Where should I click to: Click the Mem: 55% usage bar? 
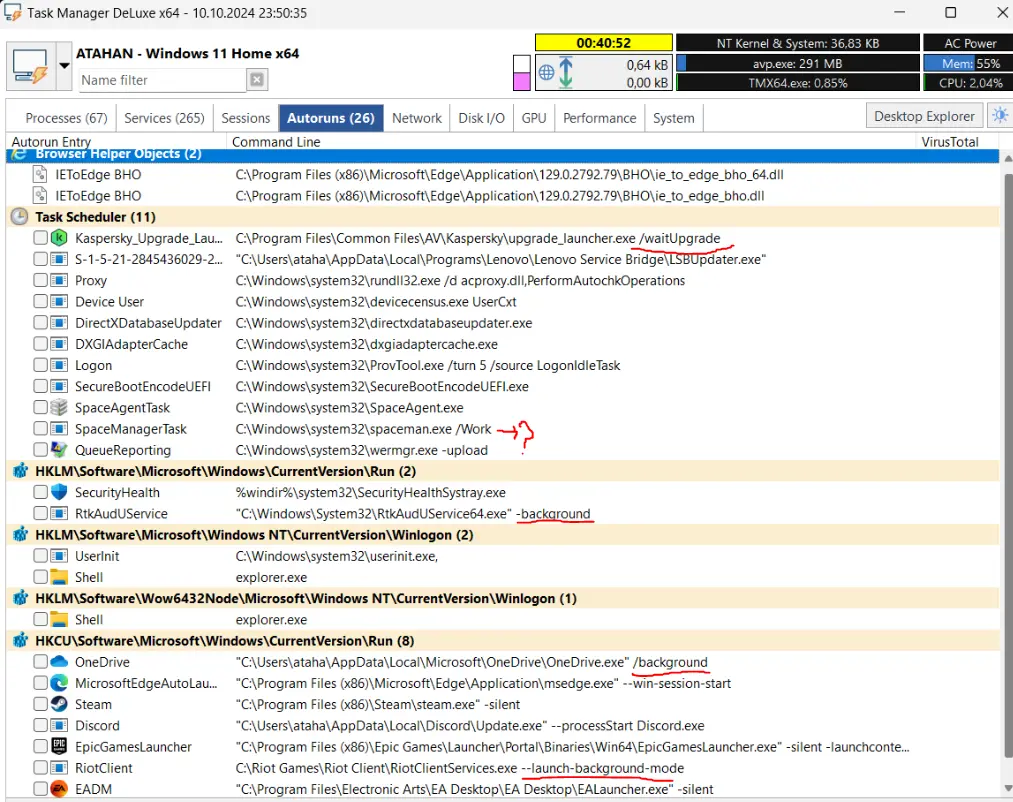(x=967, y=63)
